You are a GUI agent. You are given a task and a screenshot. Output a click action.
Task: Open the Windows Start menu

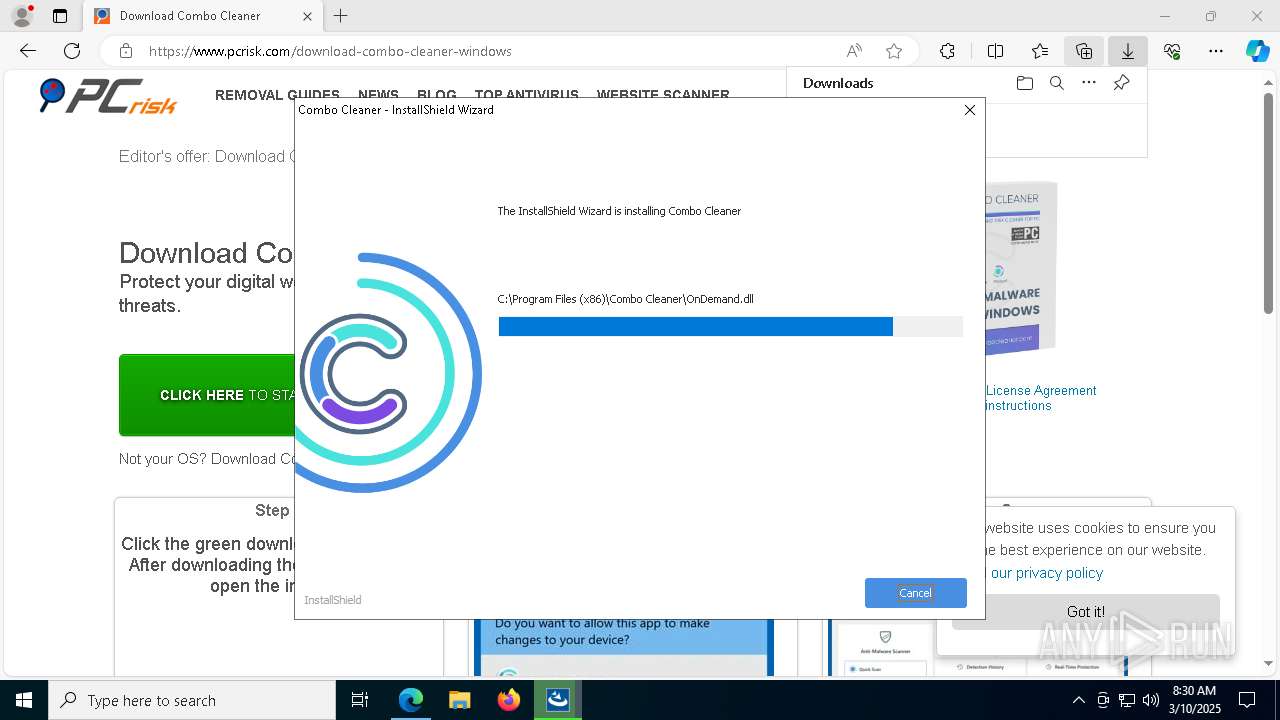click(x=24, y=700)
